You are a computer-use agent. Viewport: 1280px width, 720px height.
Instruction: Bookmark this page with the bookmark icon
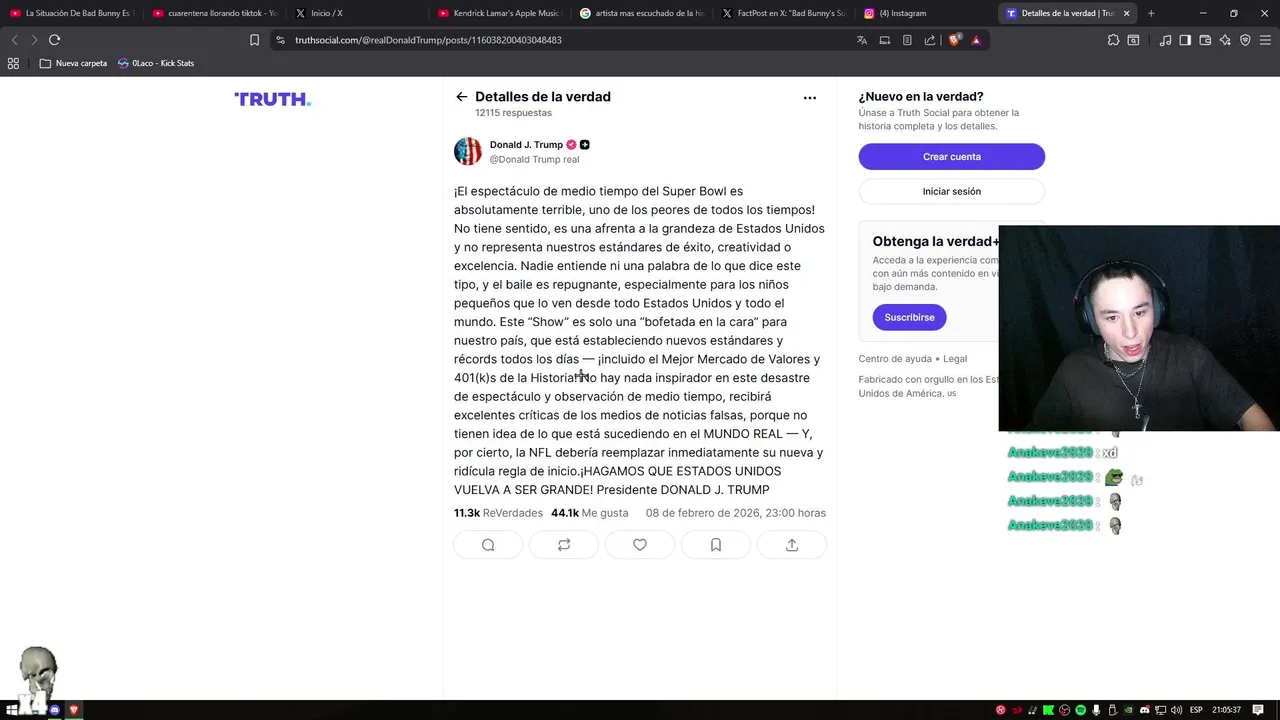tap(254, 40)
